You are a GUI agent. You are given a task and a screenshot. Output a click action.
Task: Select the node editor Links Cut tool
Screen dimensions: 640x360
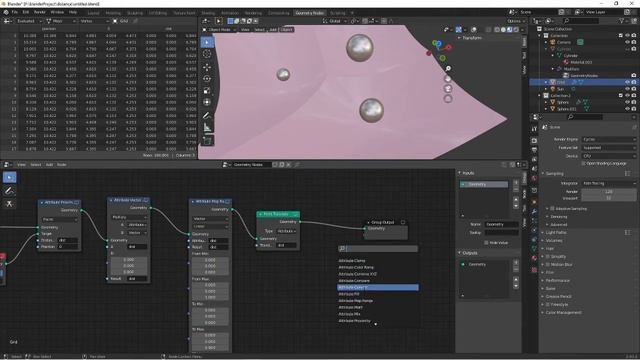(x=9, y=204)
